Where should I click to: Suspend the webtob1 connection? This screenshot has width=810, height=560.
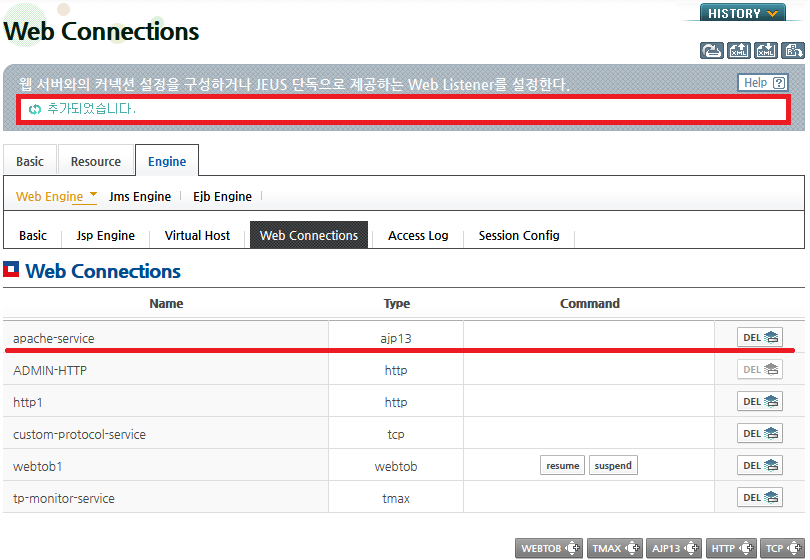click(613, 465)
